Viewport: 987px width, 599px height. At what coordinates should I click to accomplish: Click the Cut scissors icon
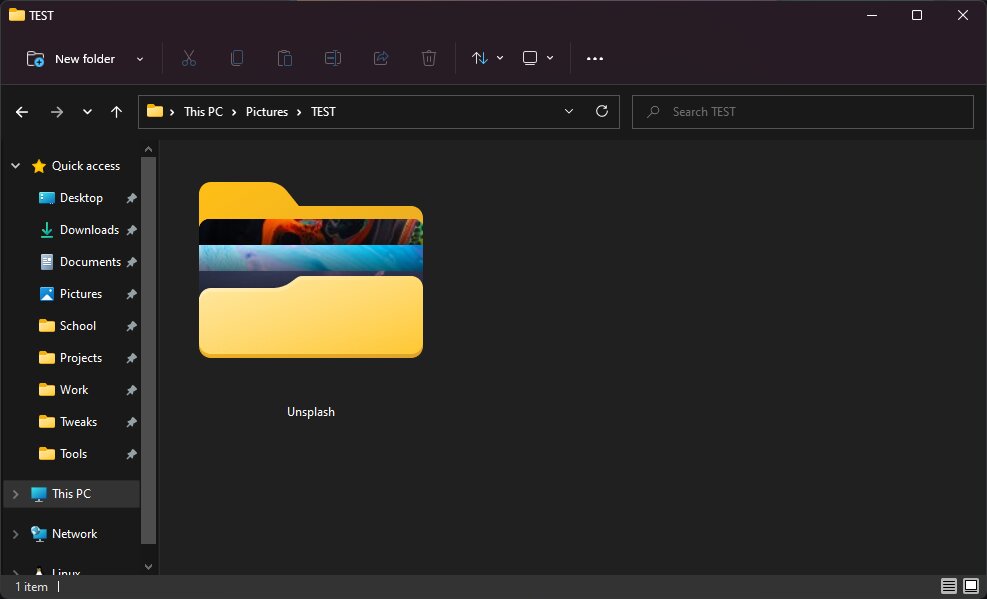coord(189,59)
